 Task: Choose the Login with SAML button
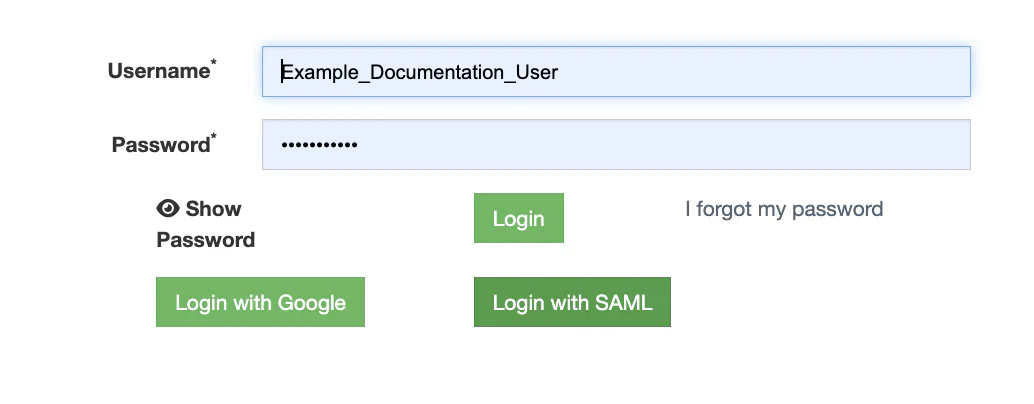click(571, 303)
